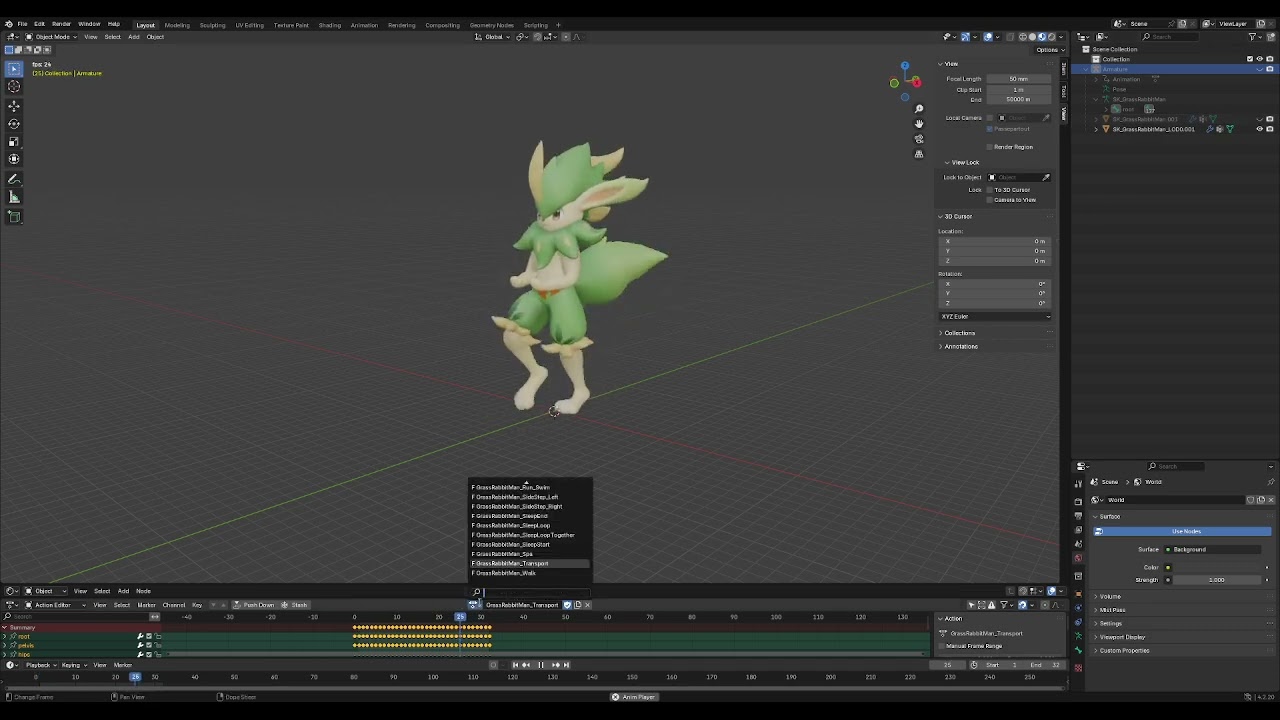
Task: Expand the Volume panel in World properties
Action: [1110, 597]
